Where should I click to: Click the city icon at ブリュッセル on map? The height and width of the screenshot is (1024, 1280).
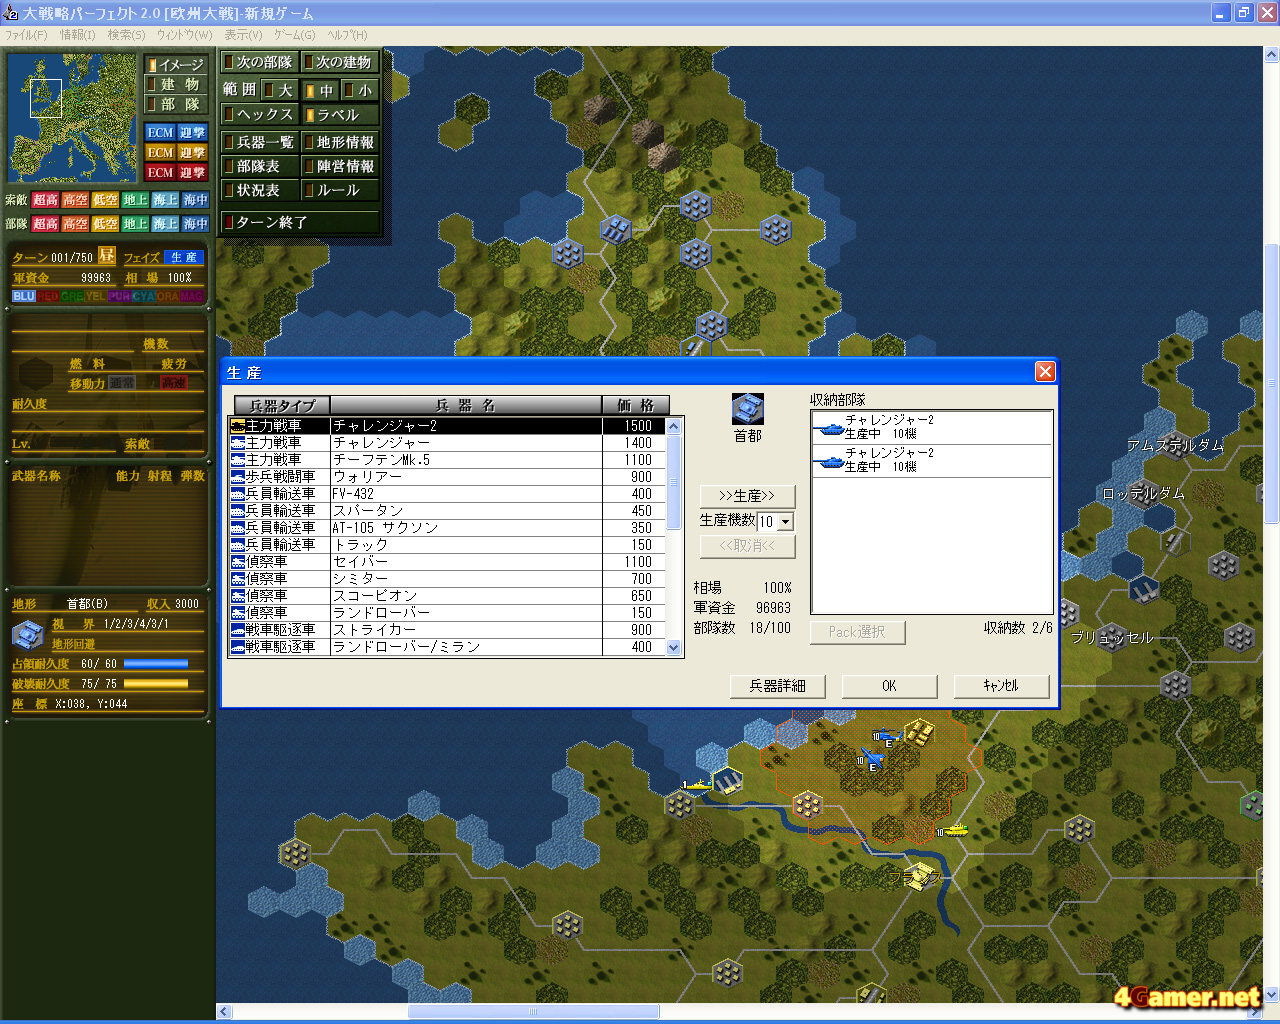(1112, 637)
